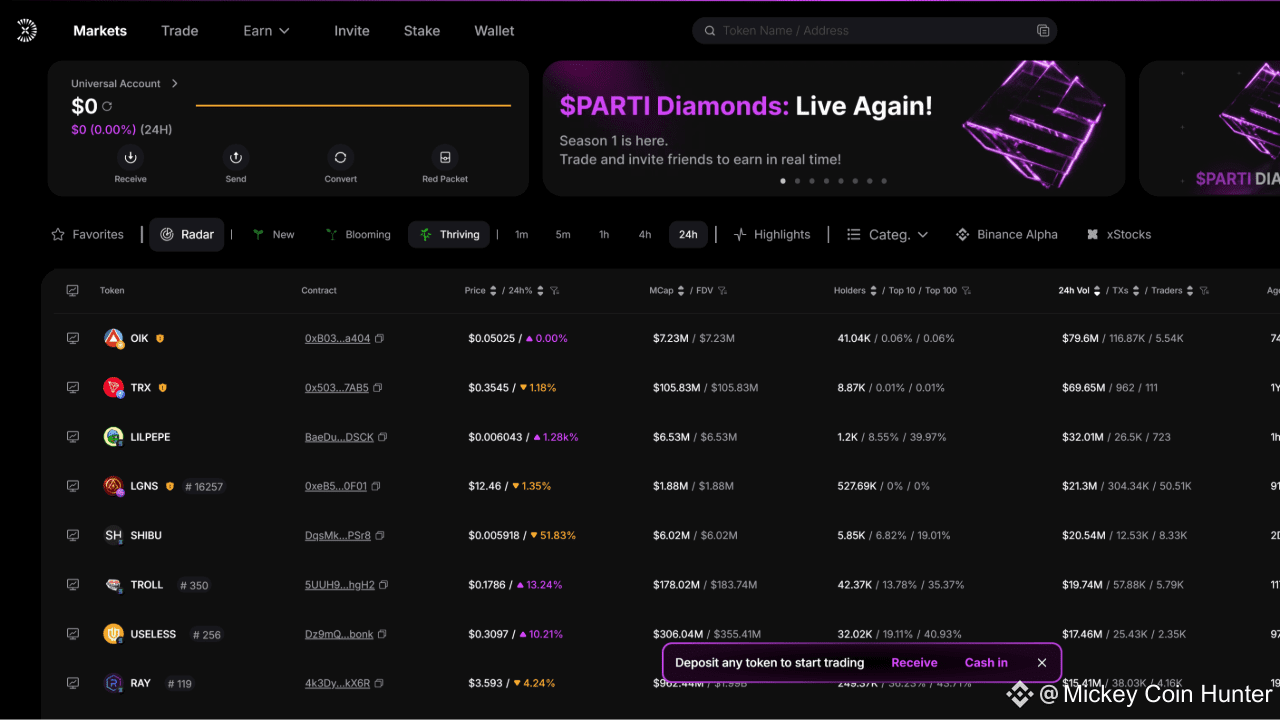Open the Wallet tab
1280x720 pixels.
coord(494,31)
